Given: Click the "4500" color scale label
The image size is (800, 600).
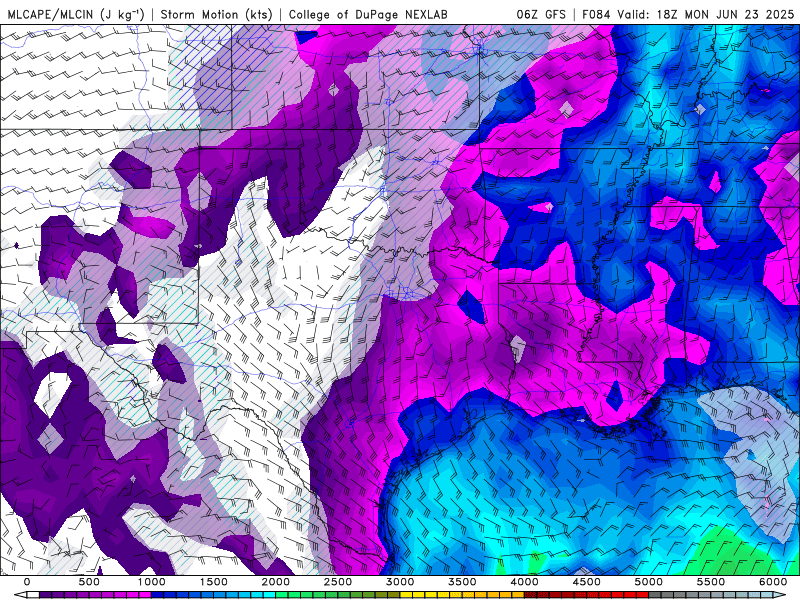Looking at the screenshot, I should 587,582.
